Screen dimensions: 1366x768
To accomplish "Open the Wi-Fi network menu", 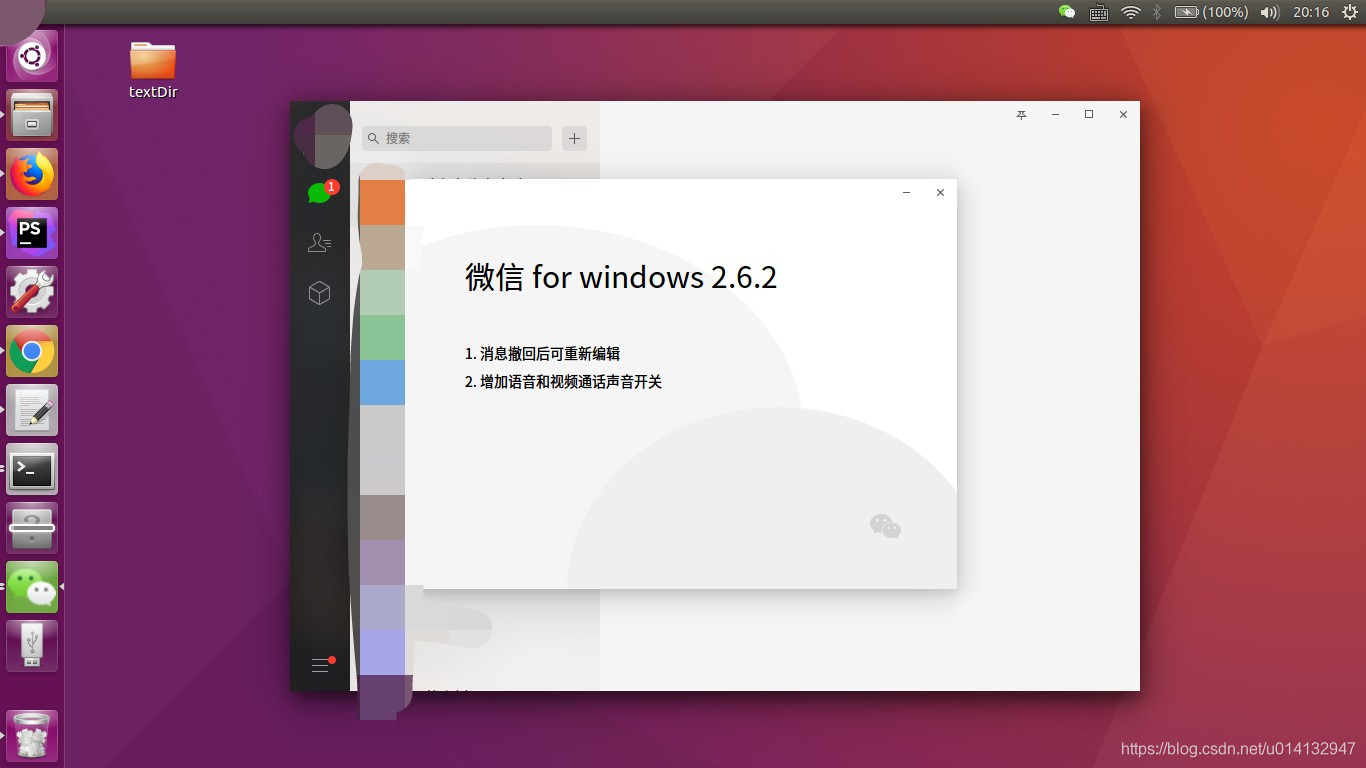I will coord(1130,12).
